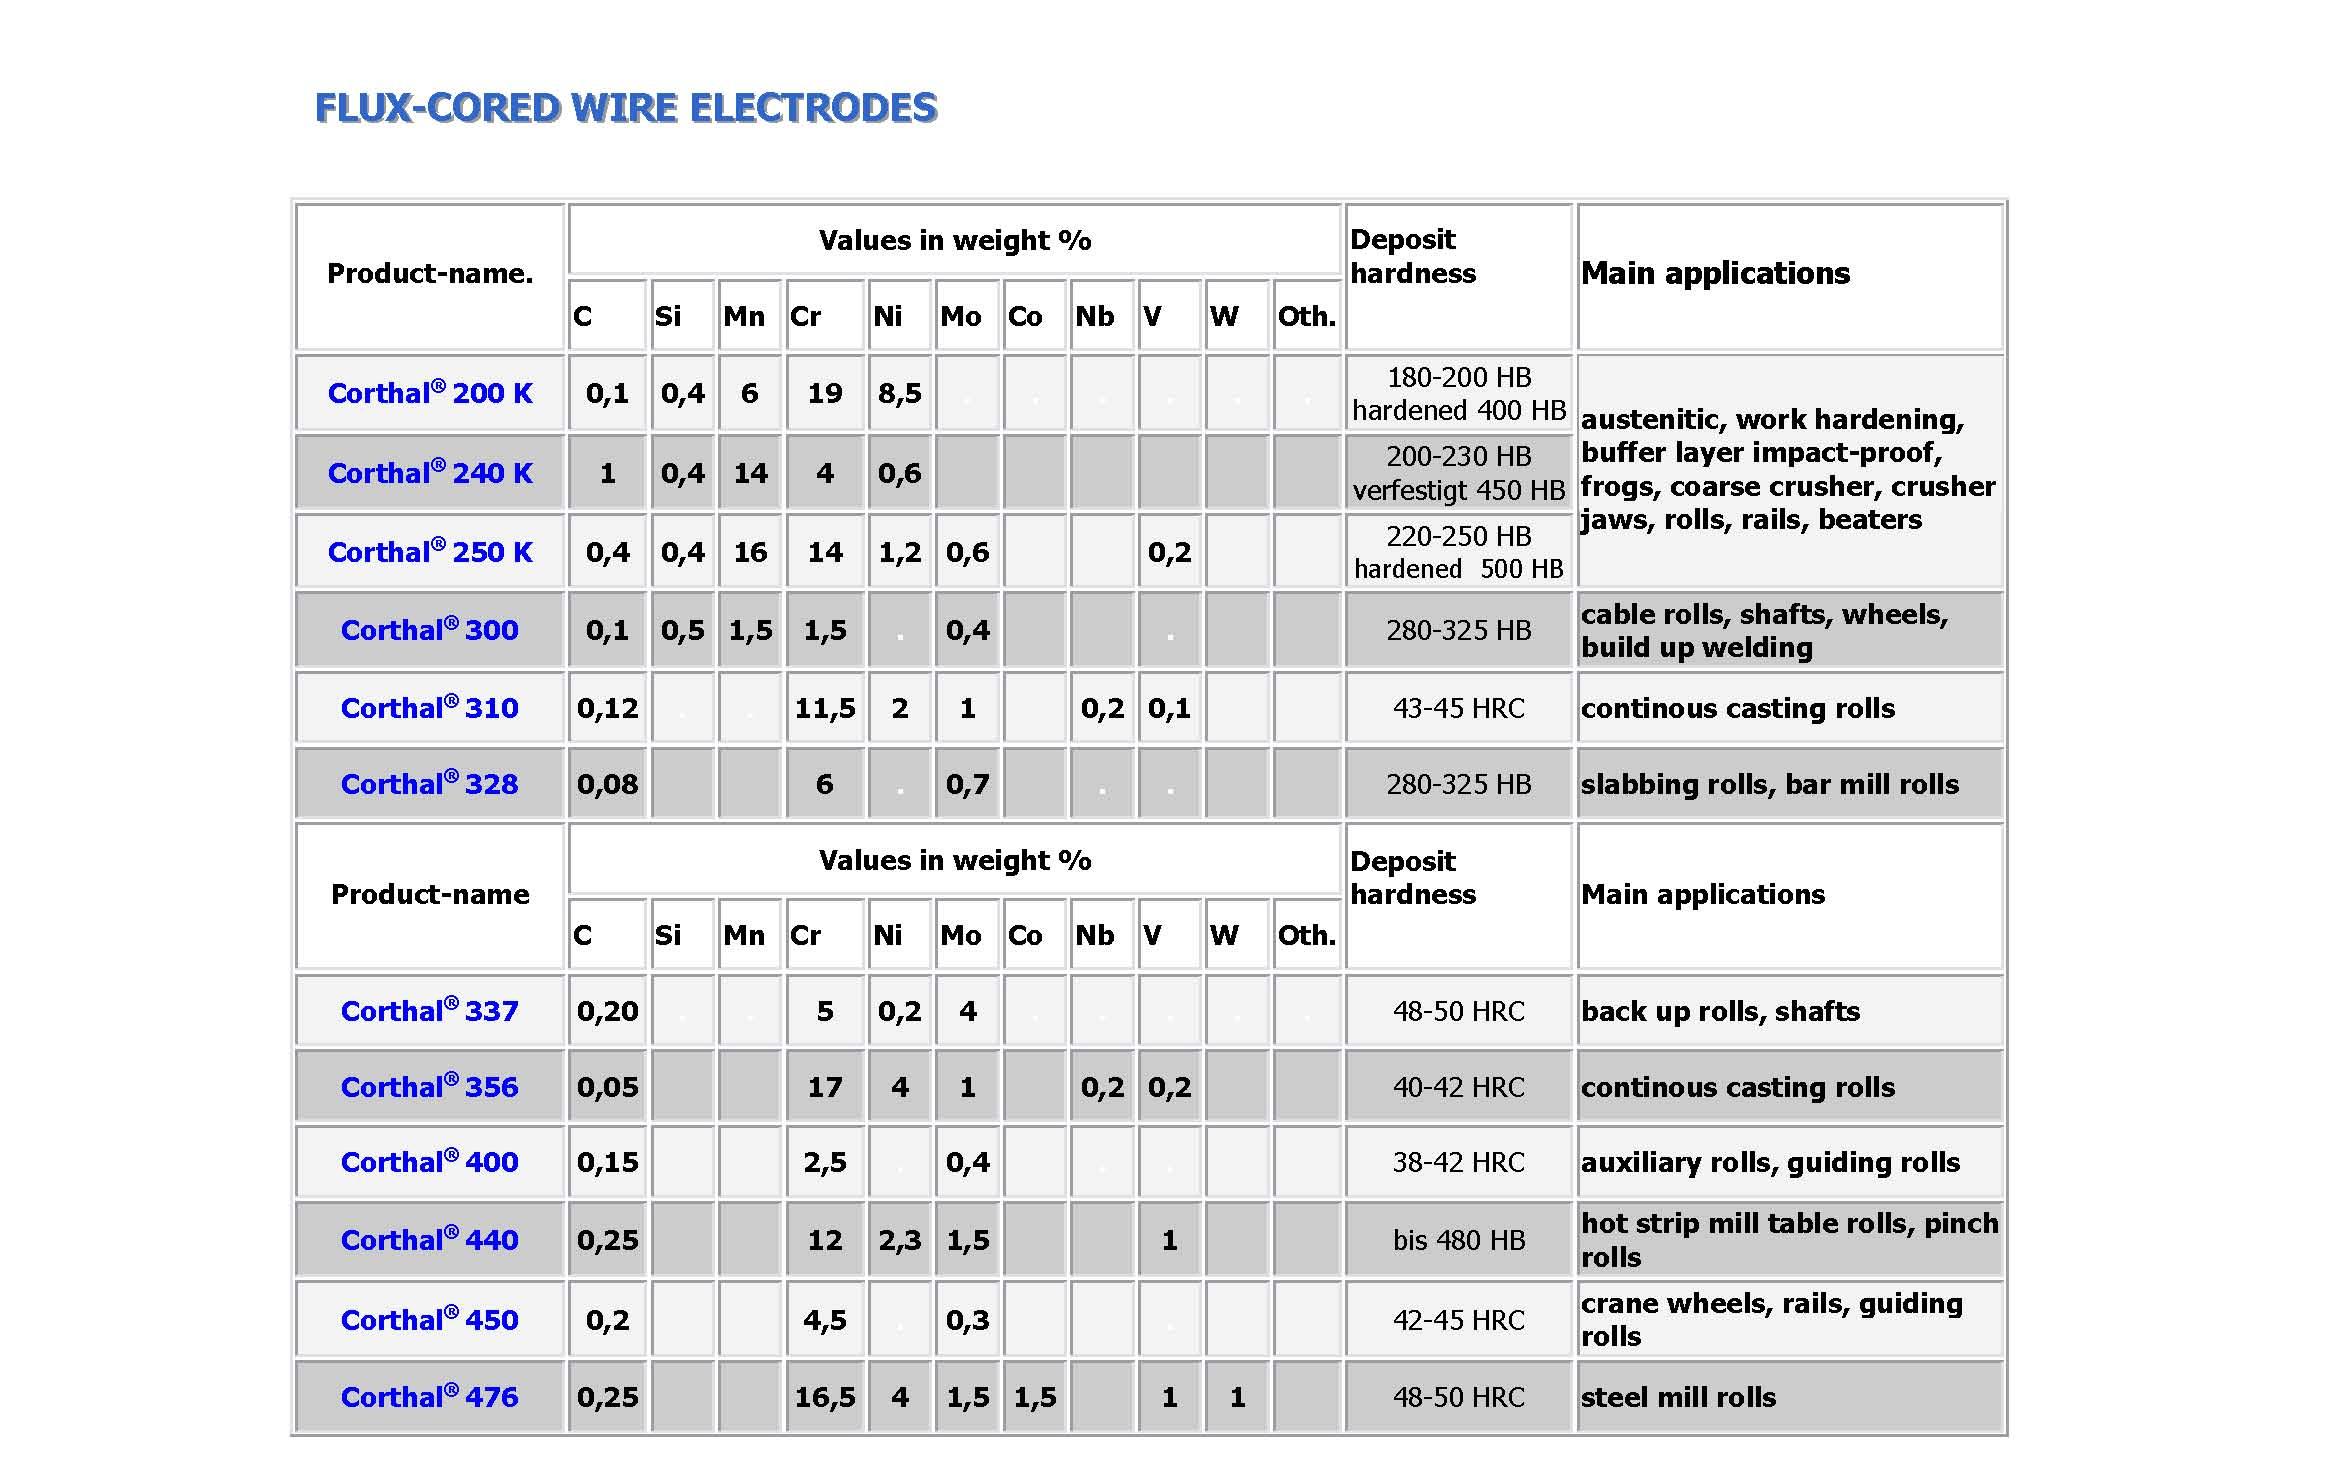
Task: Open the Corthal 440 product link
Action: pyautogui.click(x=430, y=1240)
